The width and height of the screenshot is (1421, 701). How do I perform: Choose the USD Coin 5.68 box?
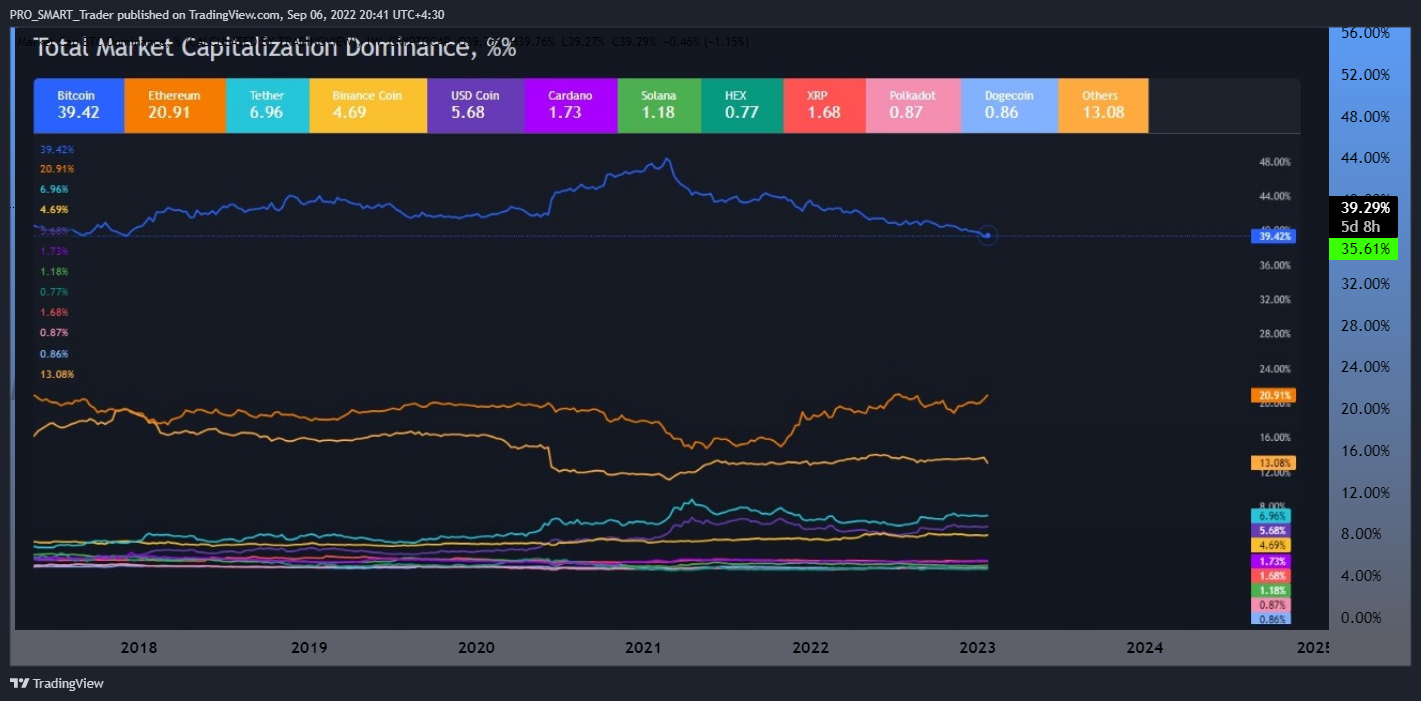[x=475, y=105]
